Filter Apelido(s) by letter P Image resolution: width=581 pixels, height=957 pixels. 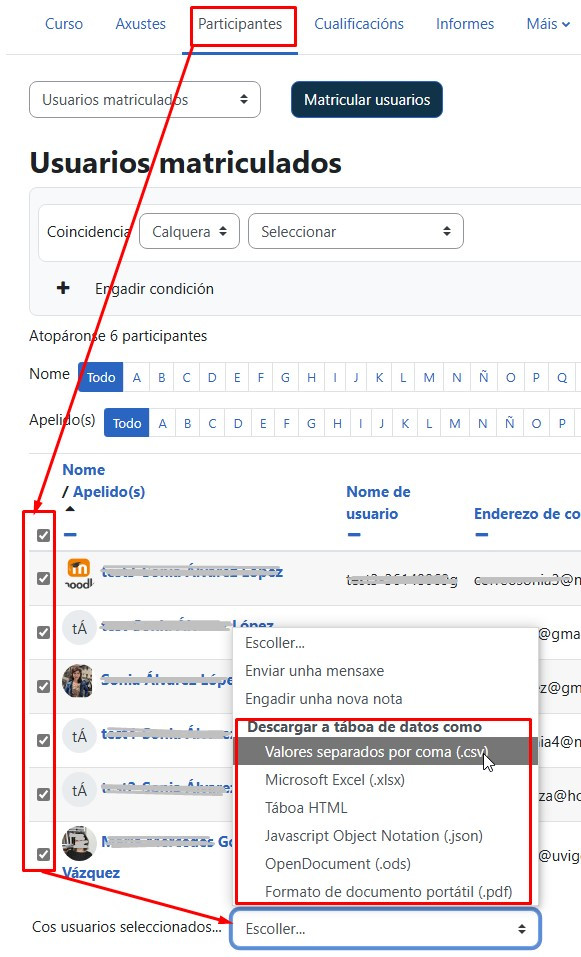(x=562, y=423)
